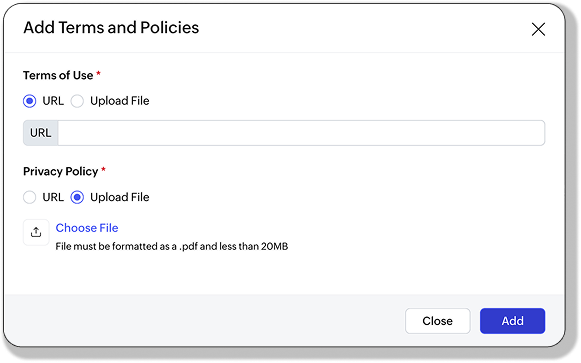Click the blue Add button
This screenshot has height=363, width=581.
[512, 321]
